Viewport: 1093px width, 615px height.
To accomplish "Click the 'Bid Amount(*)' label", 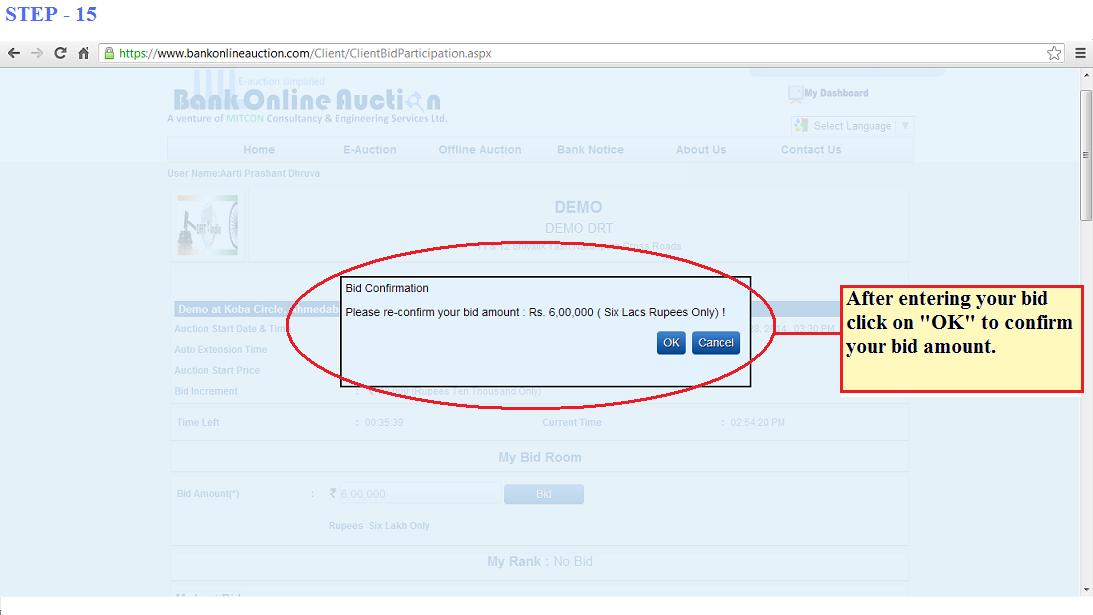I will coord(208,494).
